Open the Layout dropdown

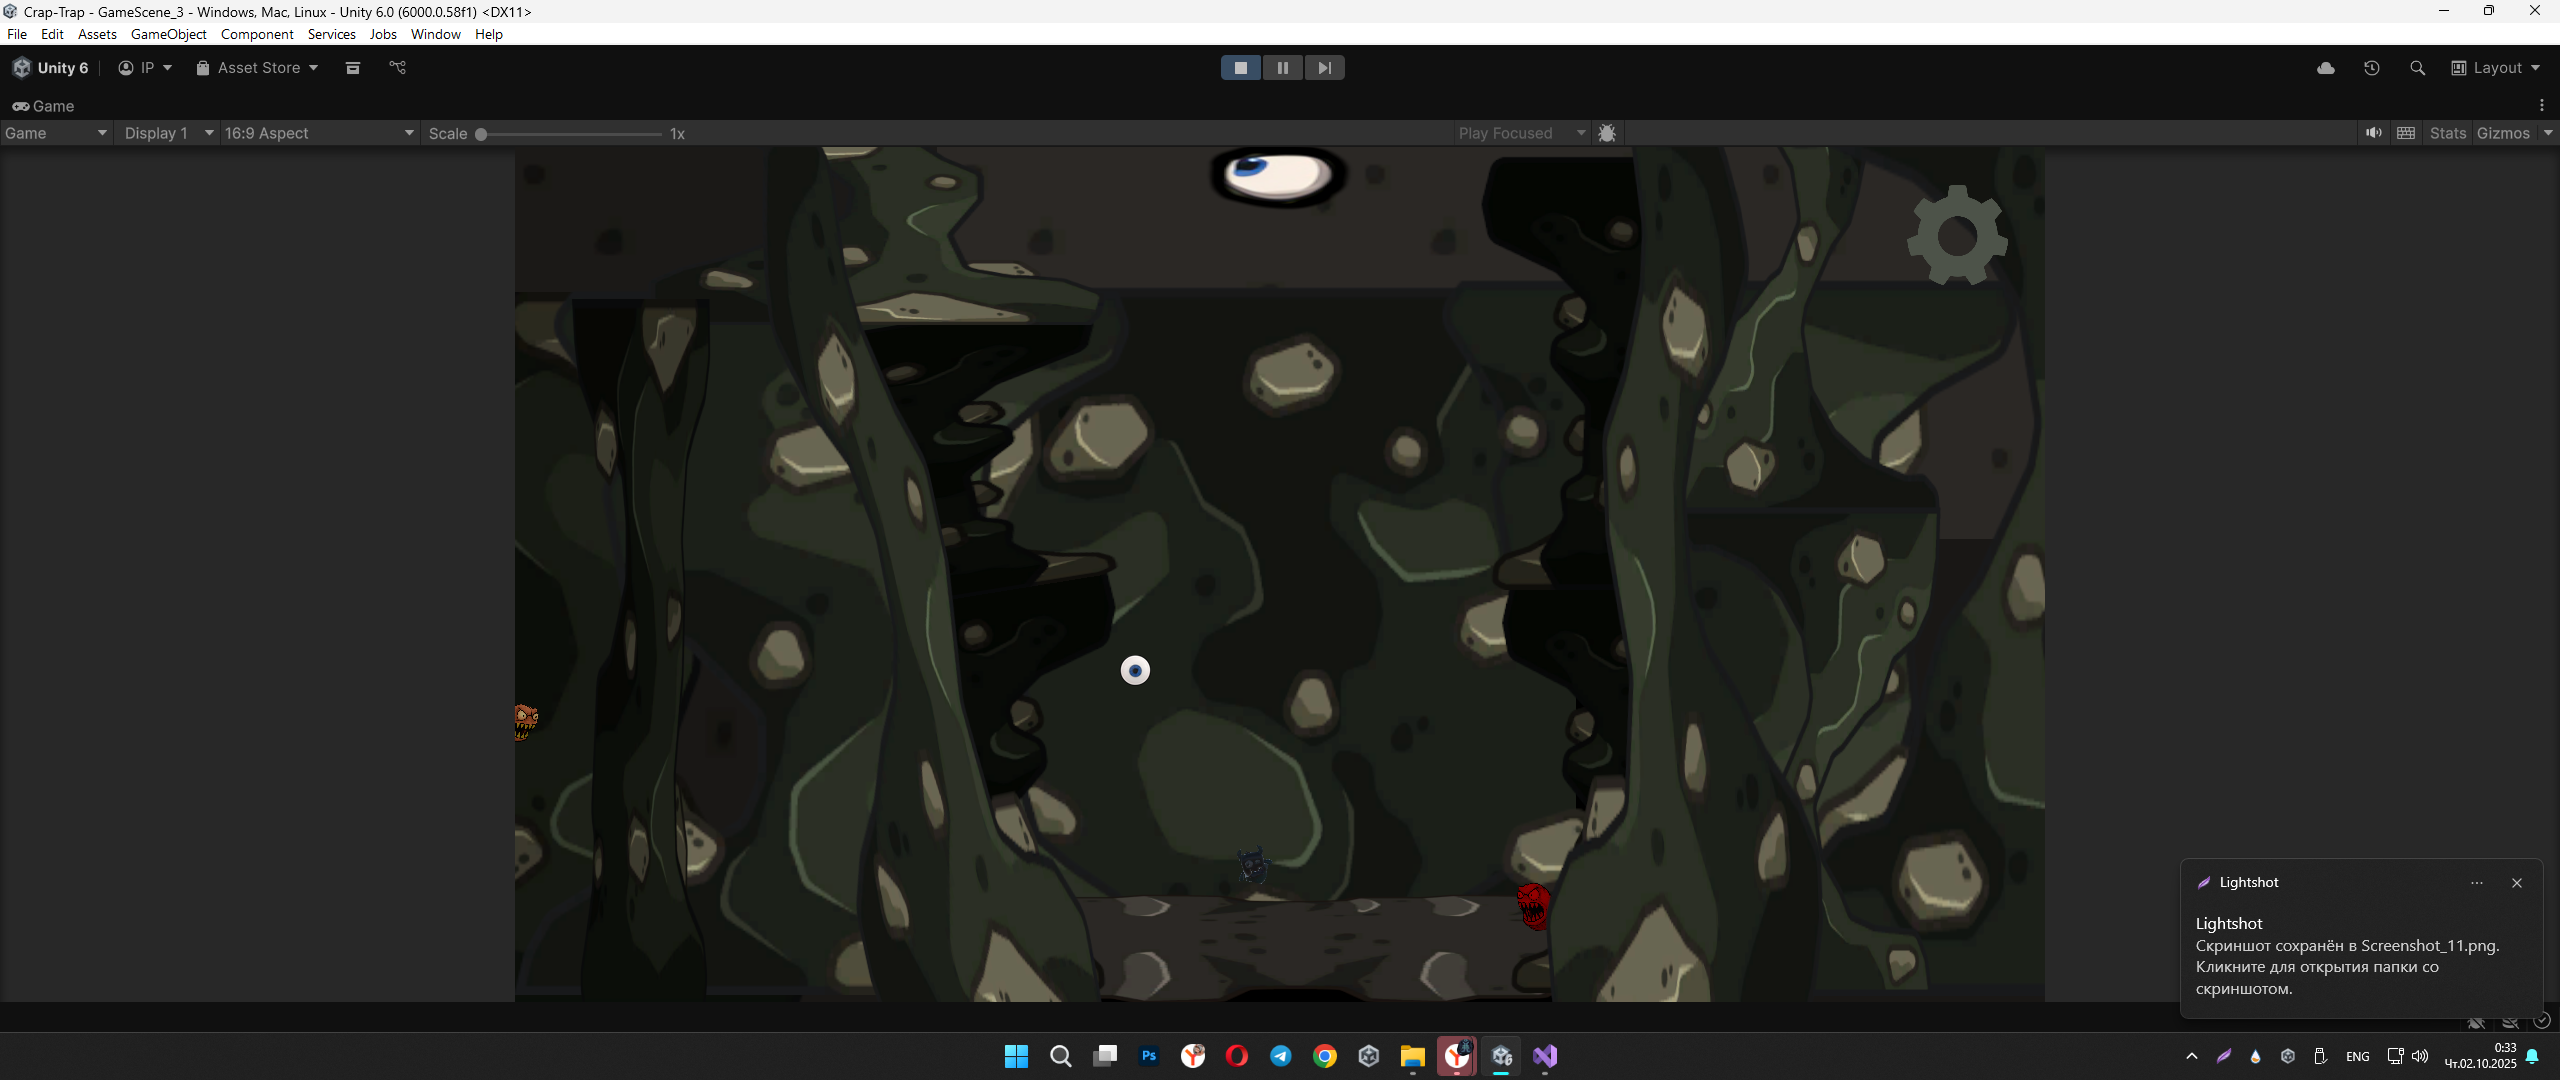(x=2495, y=68)
